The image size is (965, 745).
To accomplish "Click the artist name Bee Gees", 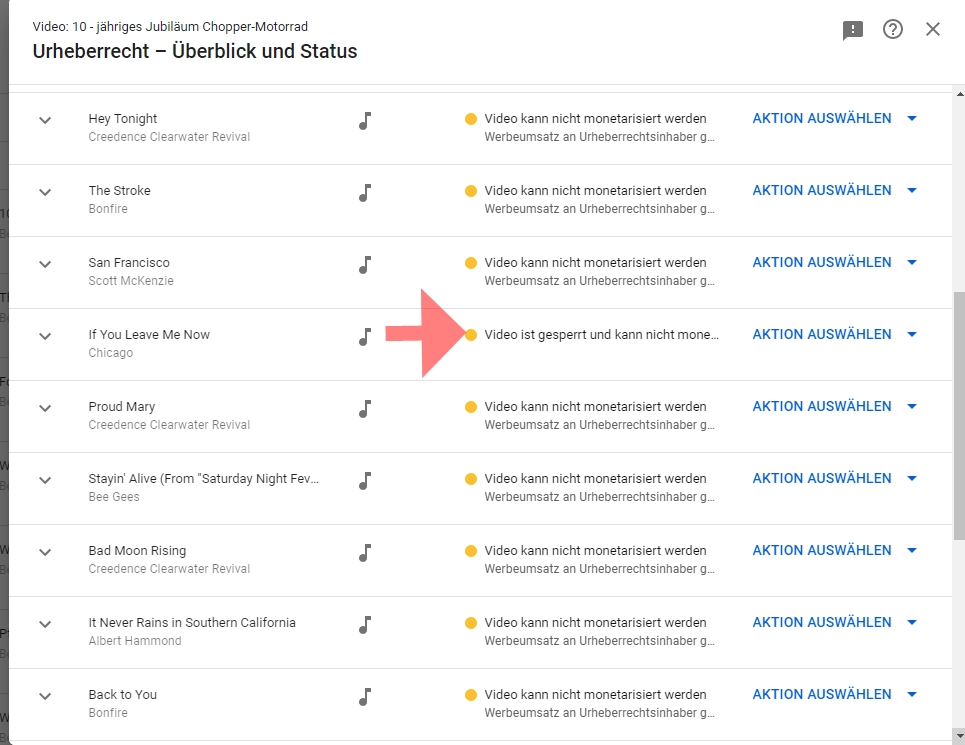I will tap(114, 496).
